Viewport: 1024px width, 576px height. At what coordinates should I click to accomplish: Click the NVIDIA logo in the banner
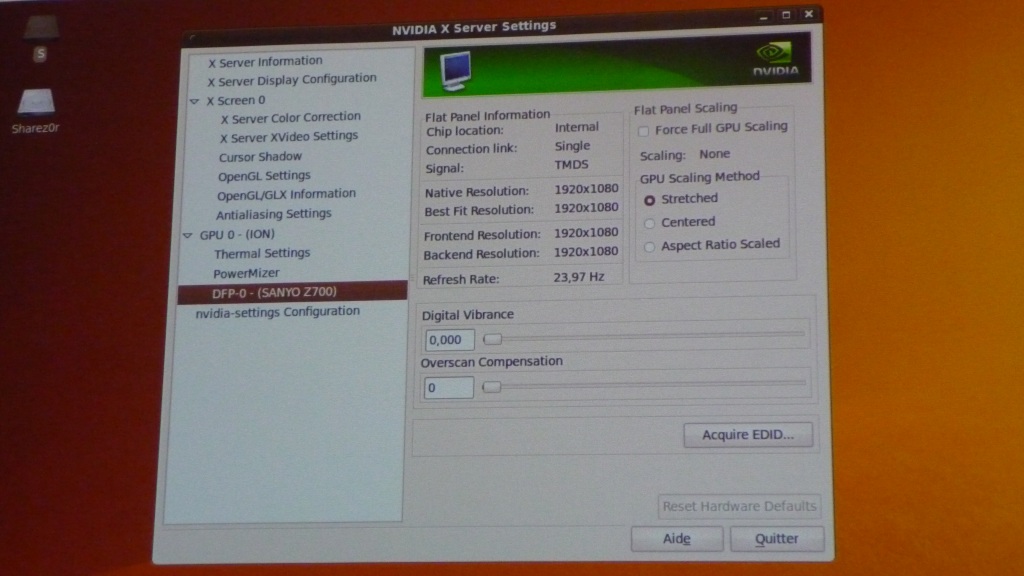click(775, 59)
